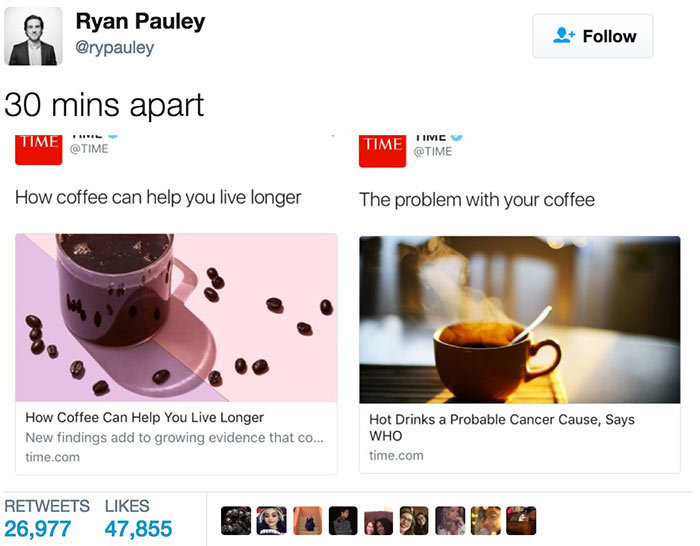Screen dimensions: 700x546
Task: Open the steaming coffee cup article image
Action: 520,320
